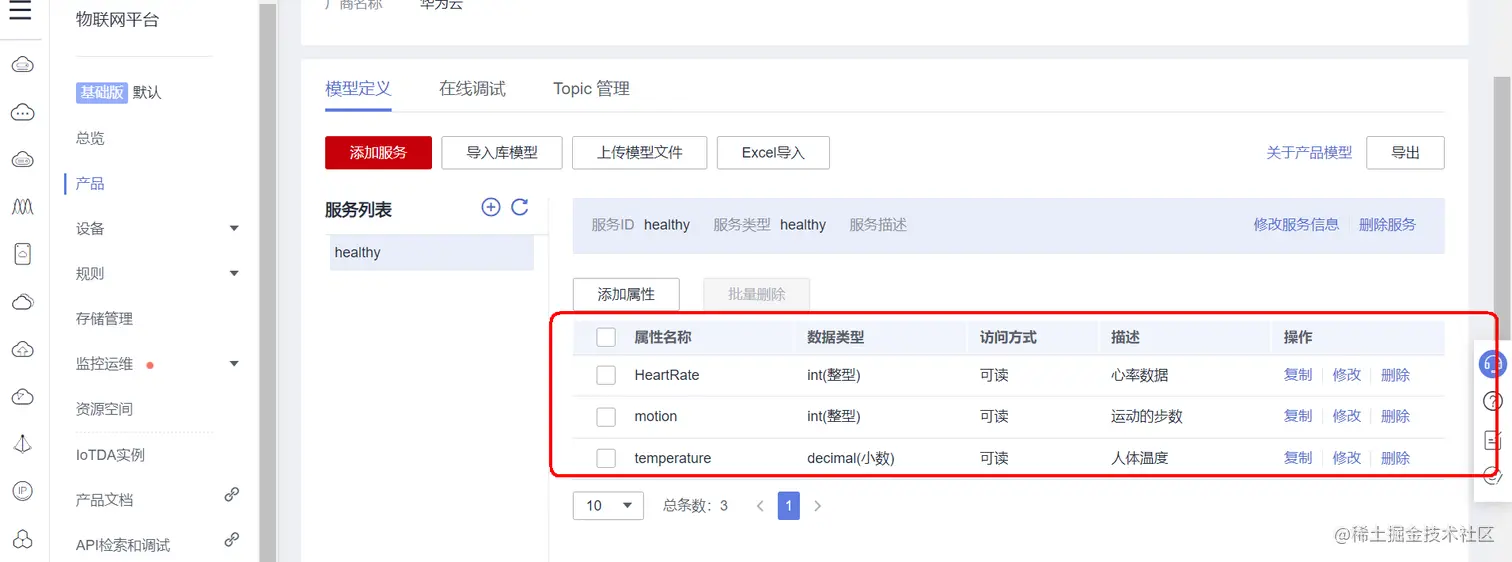The width and height of the screenshot is (1512, 562).
Task: Click the phone-shaped device icon in left rail
Action: [x=23, y=254]
